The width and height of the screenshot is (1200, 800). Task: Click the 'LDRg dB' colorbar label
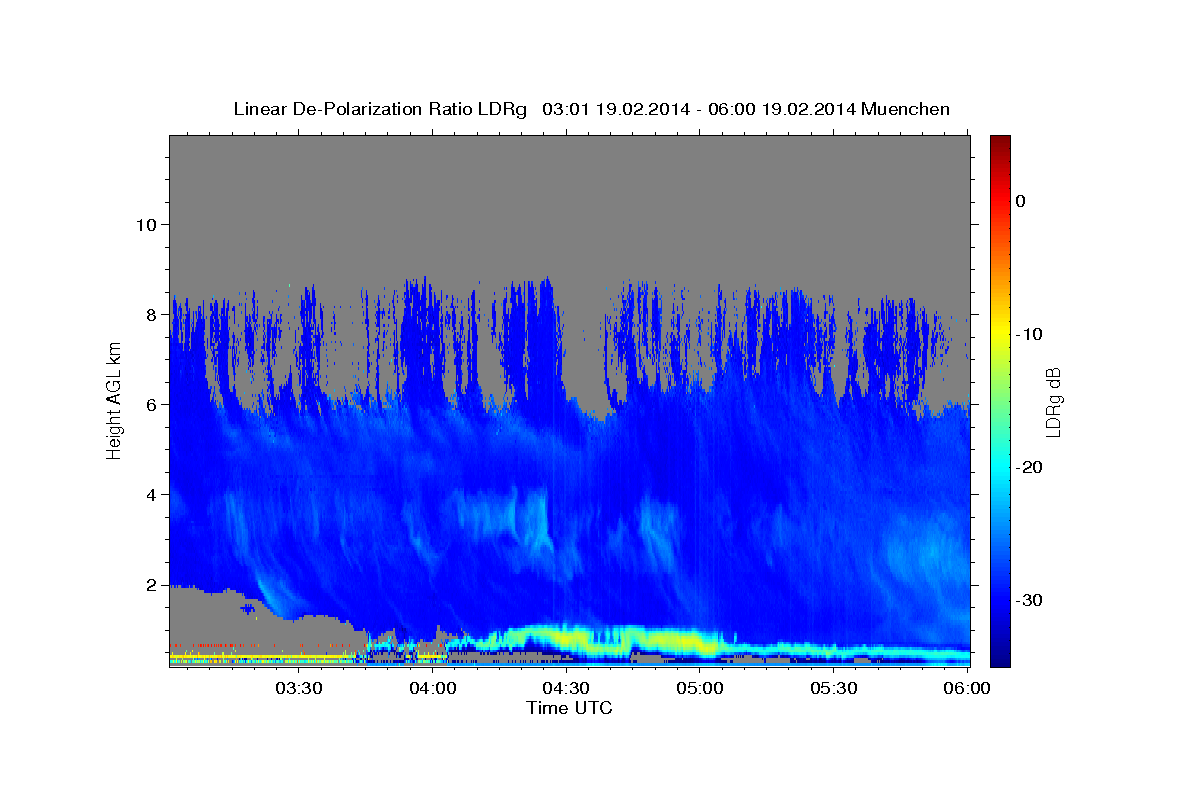pyautogui.click(x=1052, y=402)
